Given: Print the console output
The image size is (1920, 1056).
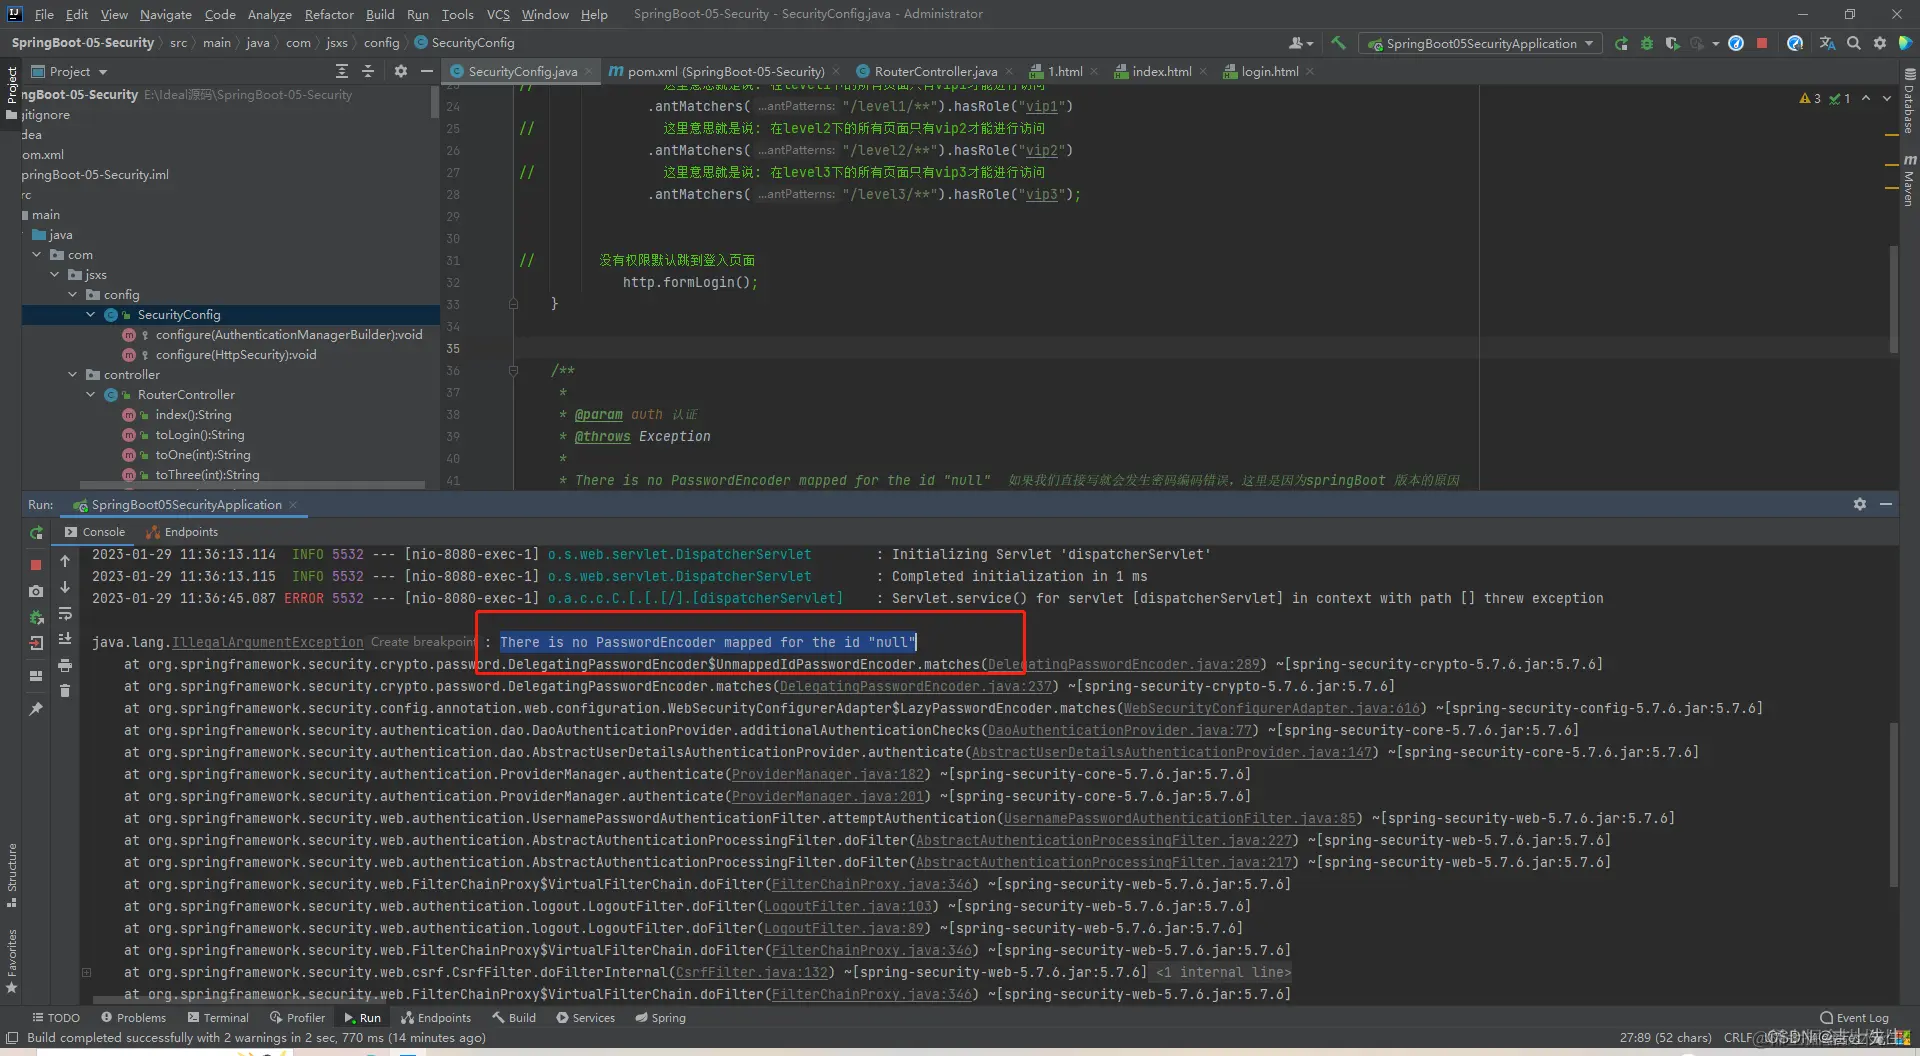Looking at the screenshot, I should click(x=65, y=665).
